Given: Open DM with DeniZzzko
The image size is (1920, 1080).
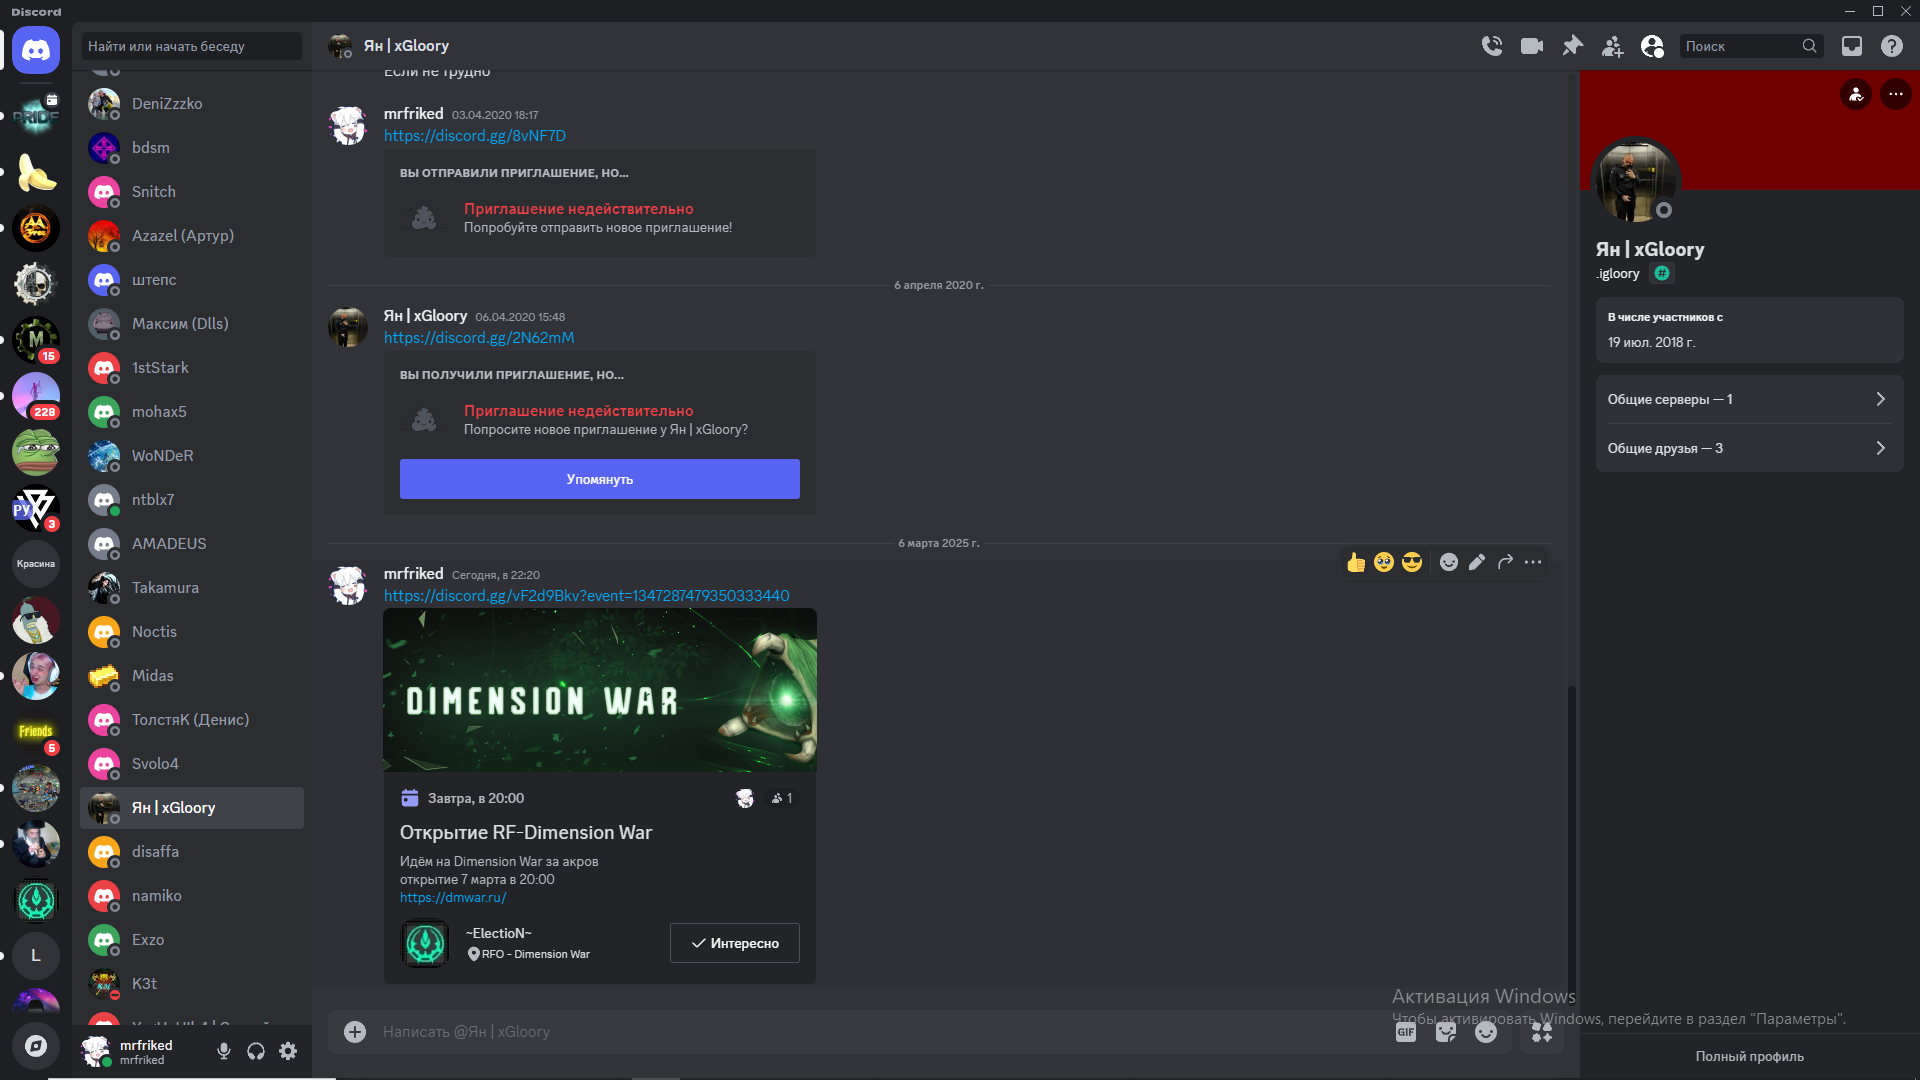Looking at the screenshot, I should pos(192,104).
